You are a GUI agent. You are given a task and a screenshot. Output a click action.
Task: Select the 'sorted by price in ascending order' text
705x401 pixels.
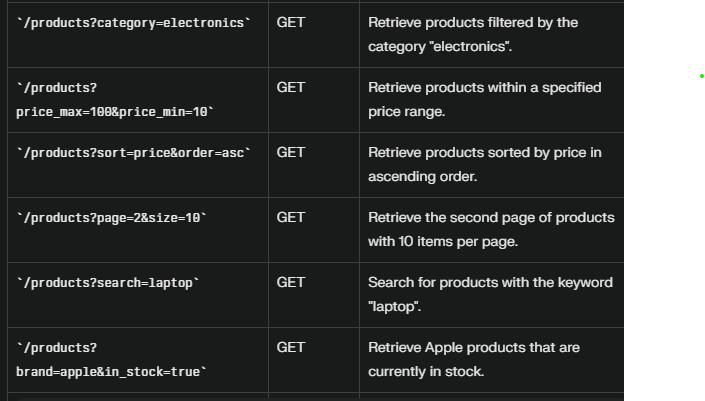click(x=485, y=164)
